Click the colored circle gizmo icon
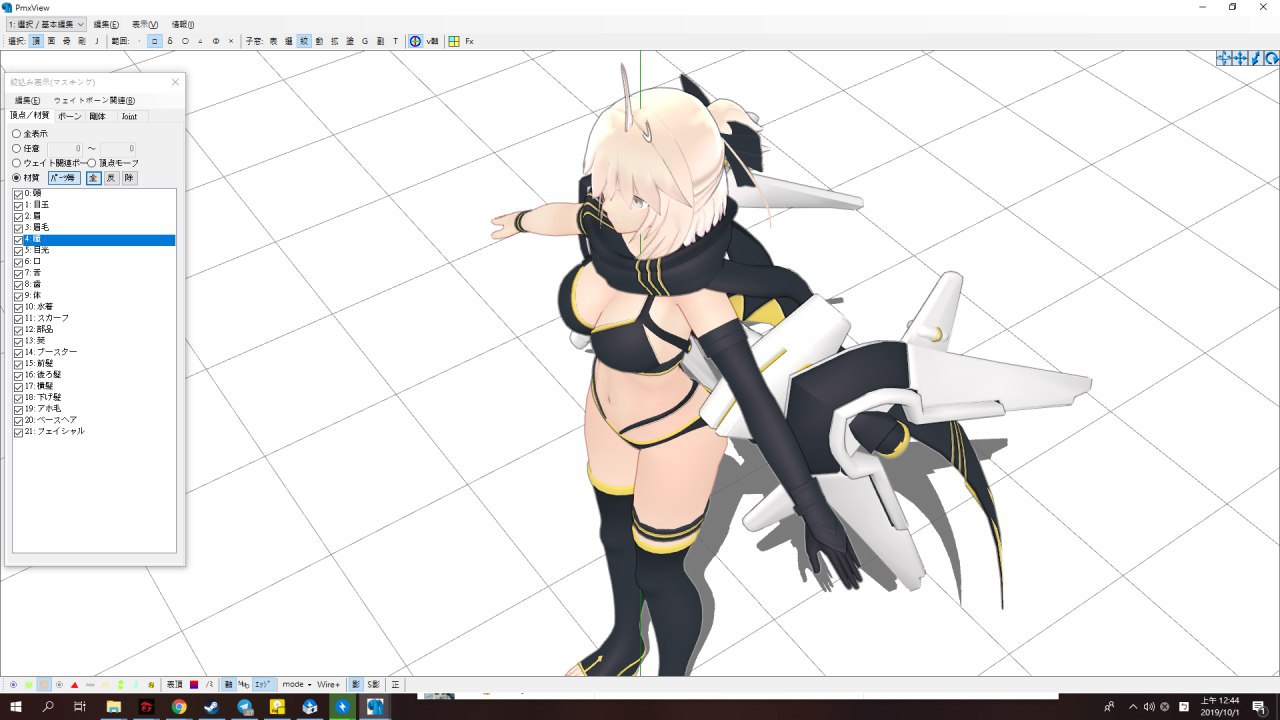 tap(415, 41)
